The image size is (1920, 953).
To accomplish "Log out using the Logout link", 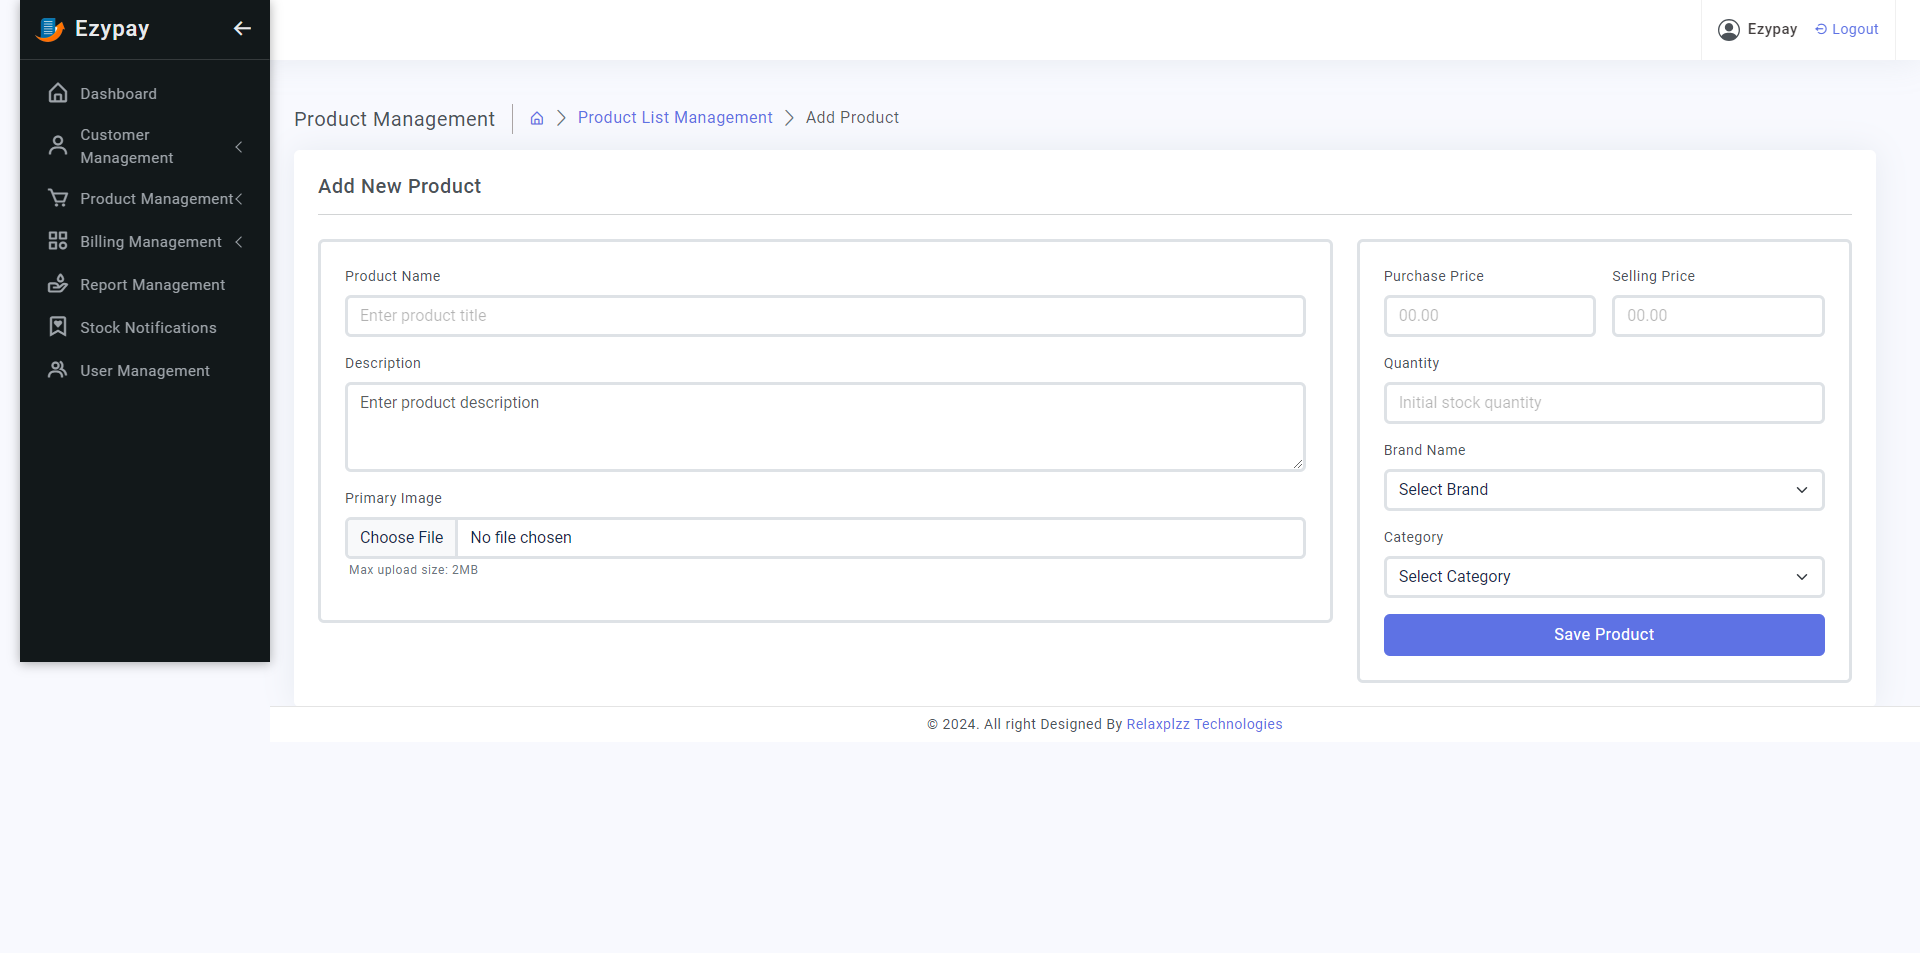I will tap(1847, 30).
